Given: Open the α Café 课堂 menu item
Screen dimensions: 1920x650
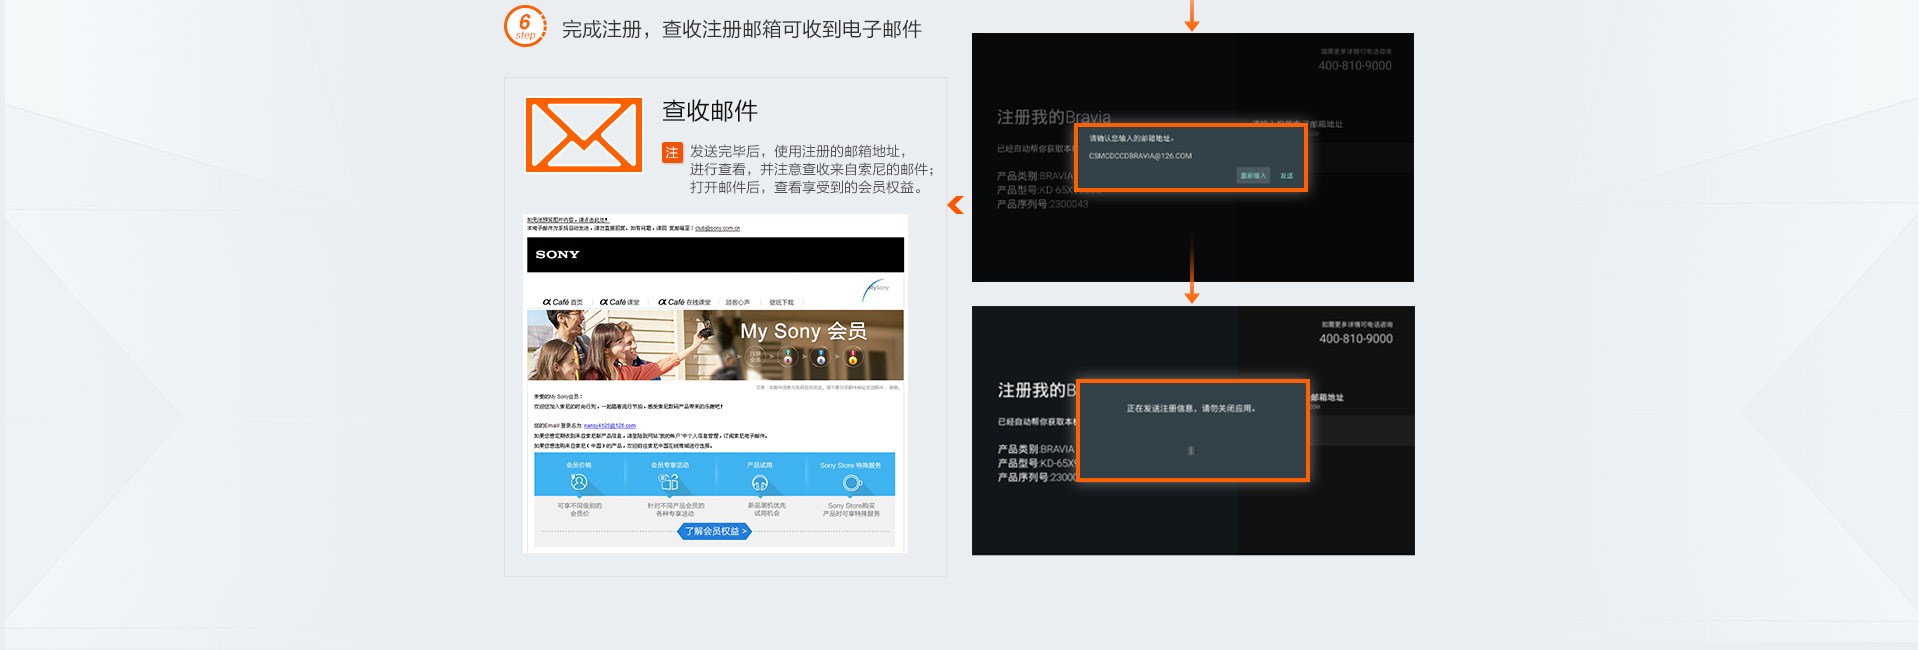Looking at the screenshot, I should [x=619, y=302].
